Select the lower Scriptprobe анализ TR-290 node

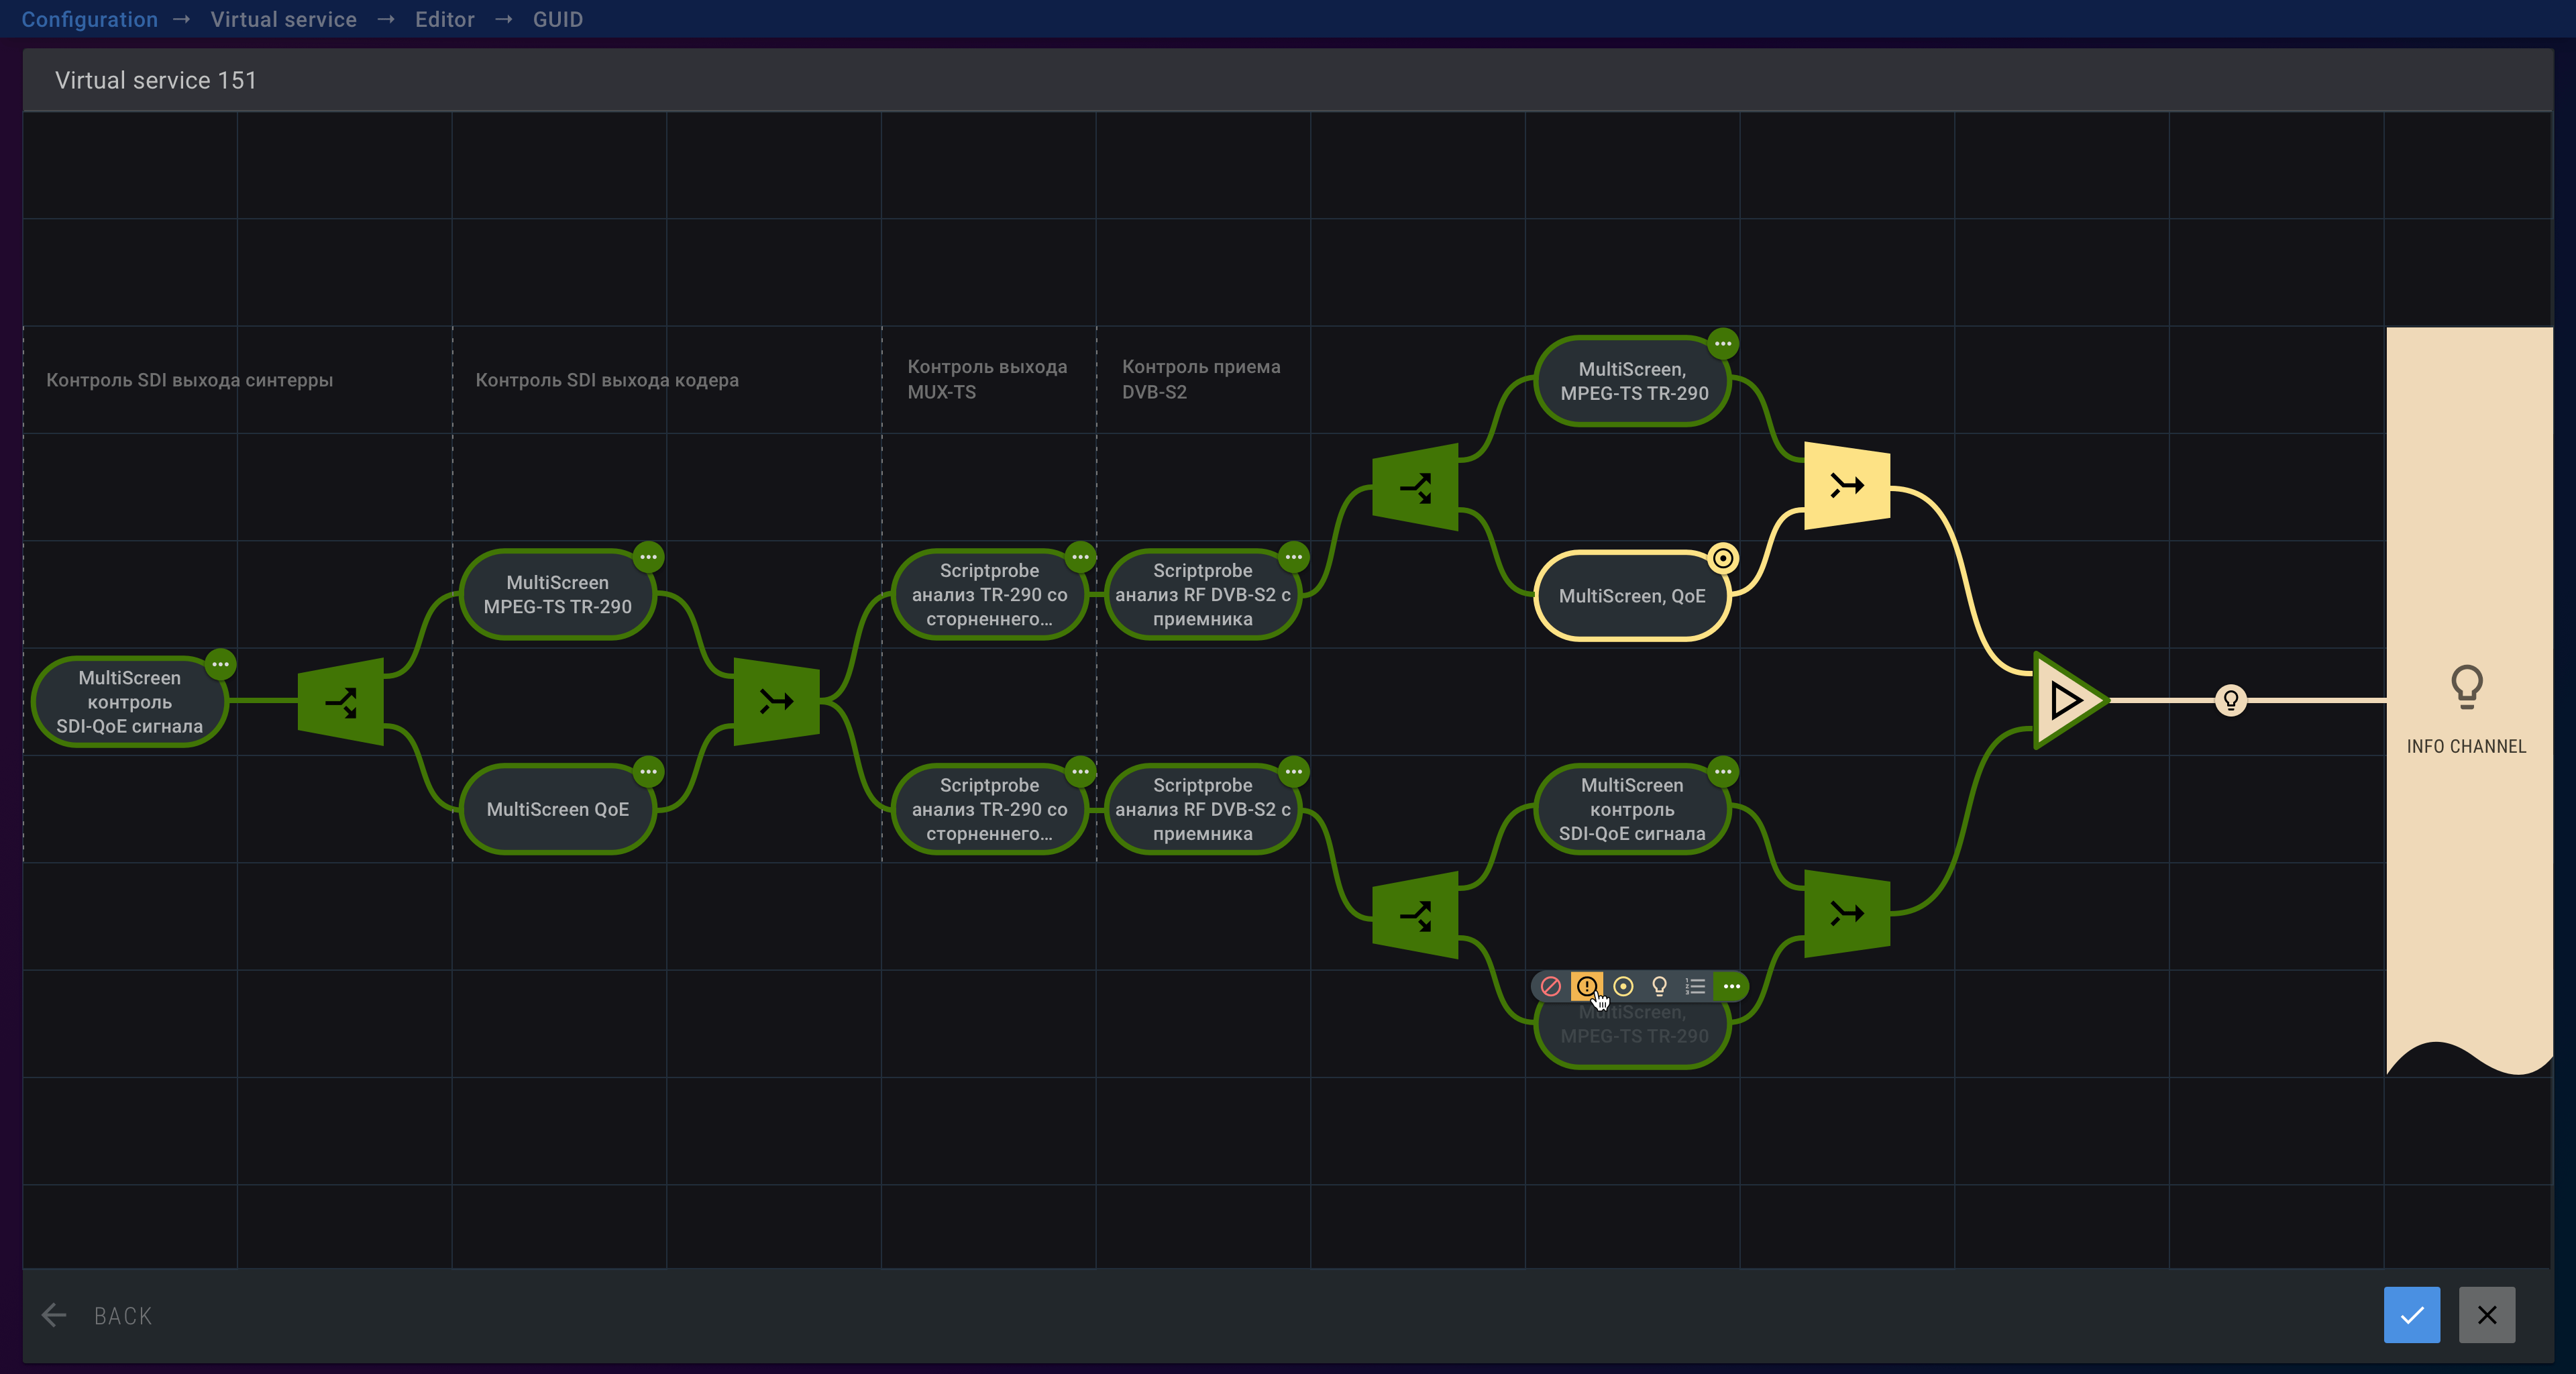pyautogui.click(x=989, y=809)
